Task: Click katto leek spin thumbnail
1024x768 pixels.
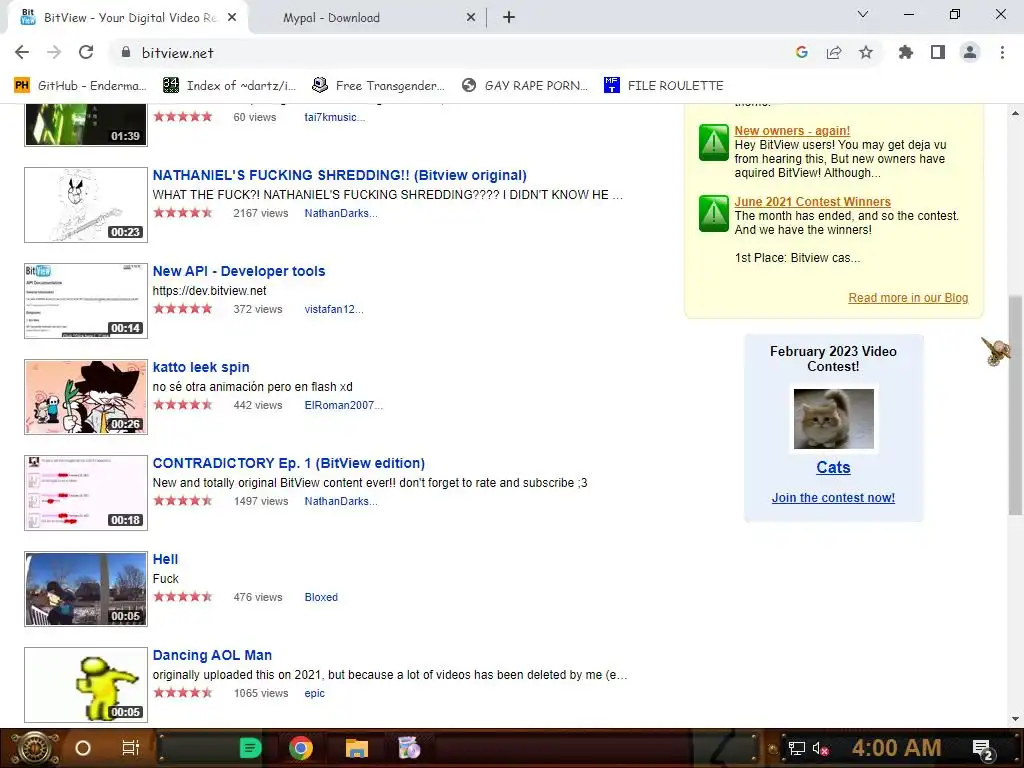Action: pos(86,396)
